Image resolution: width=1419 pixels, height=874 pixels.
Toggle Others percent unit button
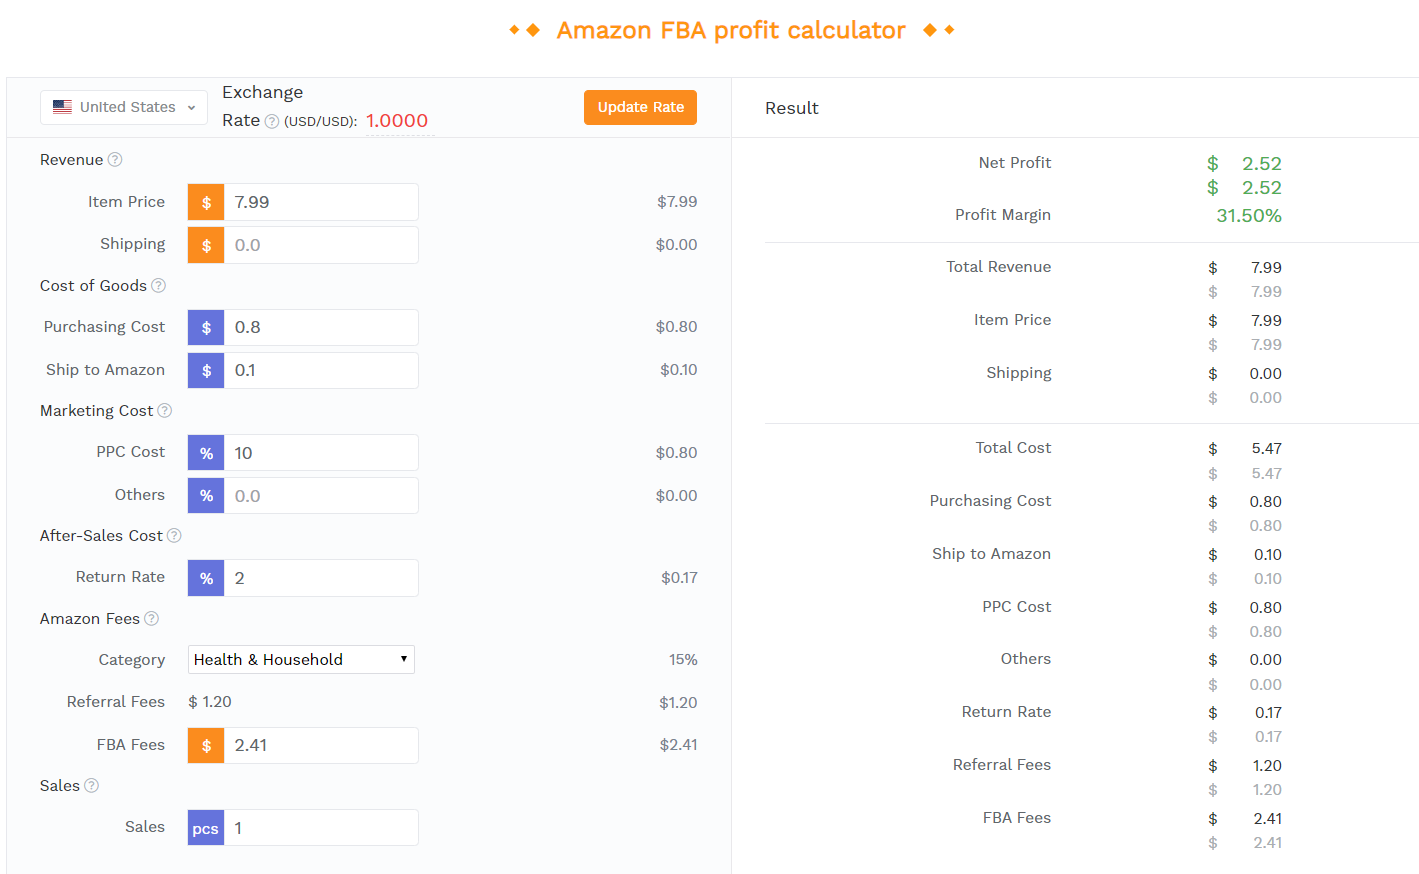coord(206,496)
